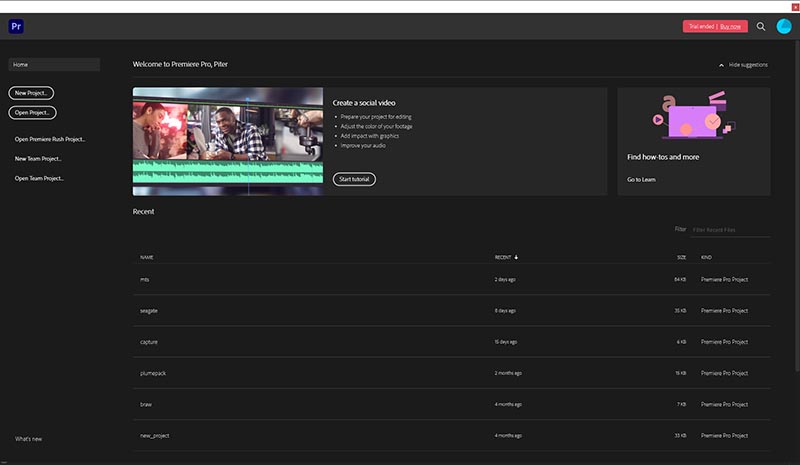This screenshot has width=800, height=465.
Task: Choose Open Team Project option
Action: [39, 178]
